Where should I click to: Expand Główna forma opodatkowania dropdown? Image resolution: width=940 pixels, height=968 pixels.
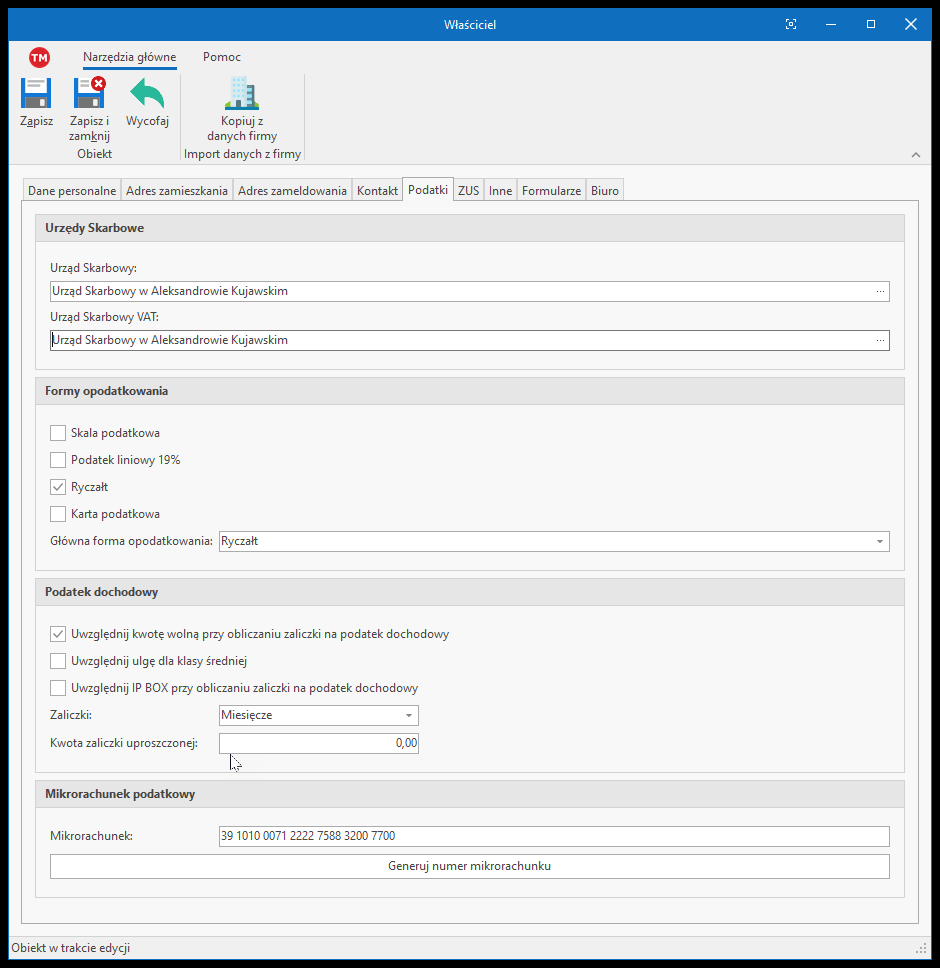(x=879, y=542)
